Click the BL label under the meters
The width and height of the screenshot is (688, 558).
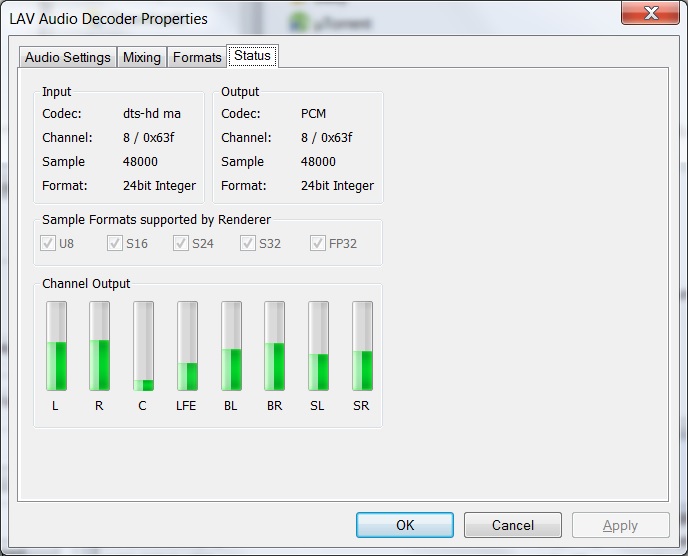point(230,406)
